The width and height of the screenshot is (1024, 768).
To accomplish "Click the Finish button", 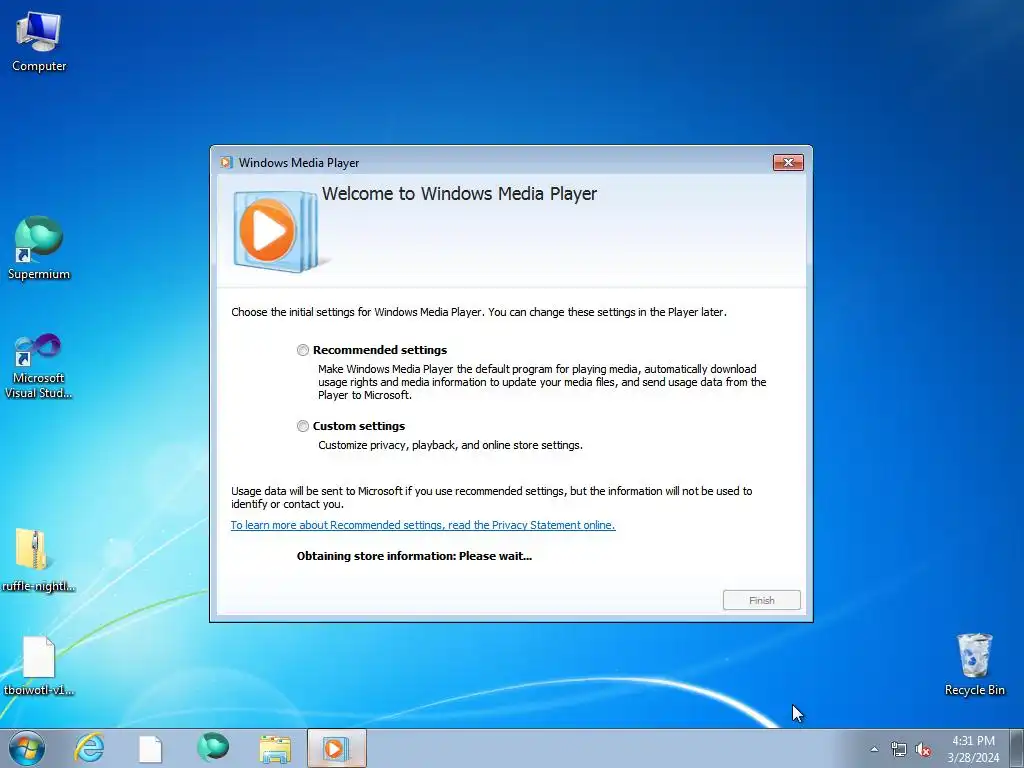I will tap(761, 600).
